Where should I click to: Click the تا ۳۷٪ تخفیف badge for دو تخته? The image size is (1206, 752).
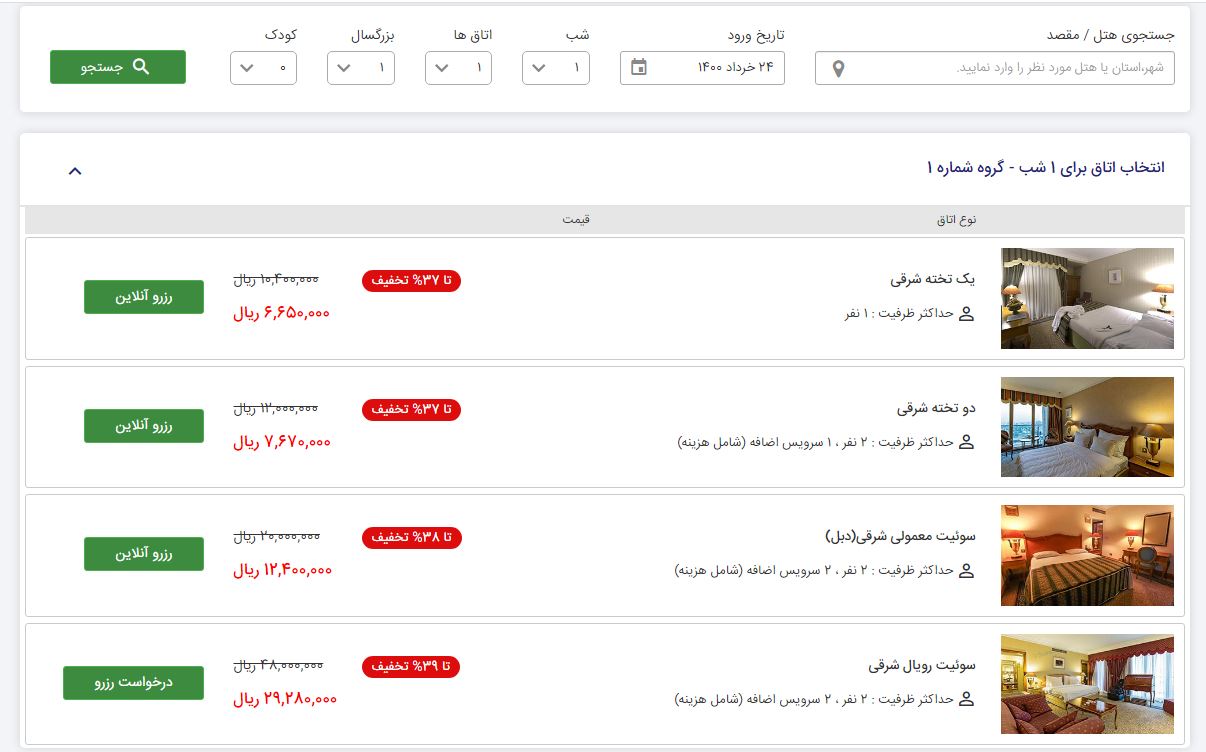click(411, 409)
